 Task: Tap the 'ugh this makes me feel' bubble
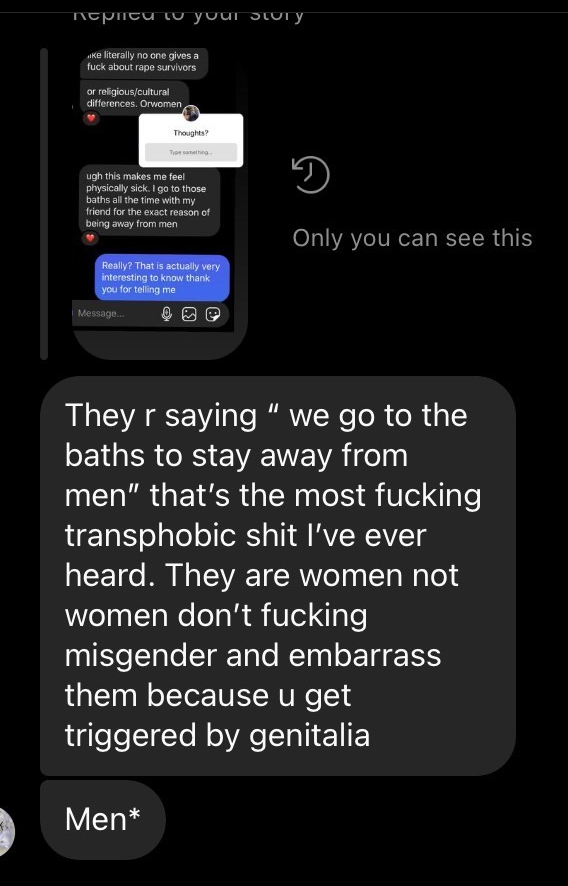(149, 200)
